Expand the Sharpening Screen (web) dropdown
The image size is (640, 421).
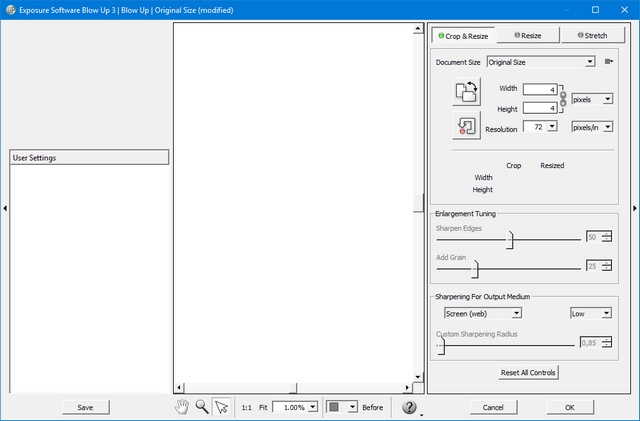tap(482, 313)
